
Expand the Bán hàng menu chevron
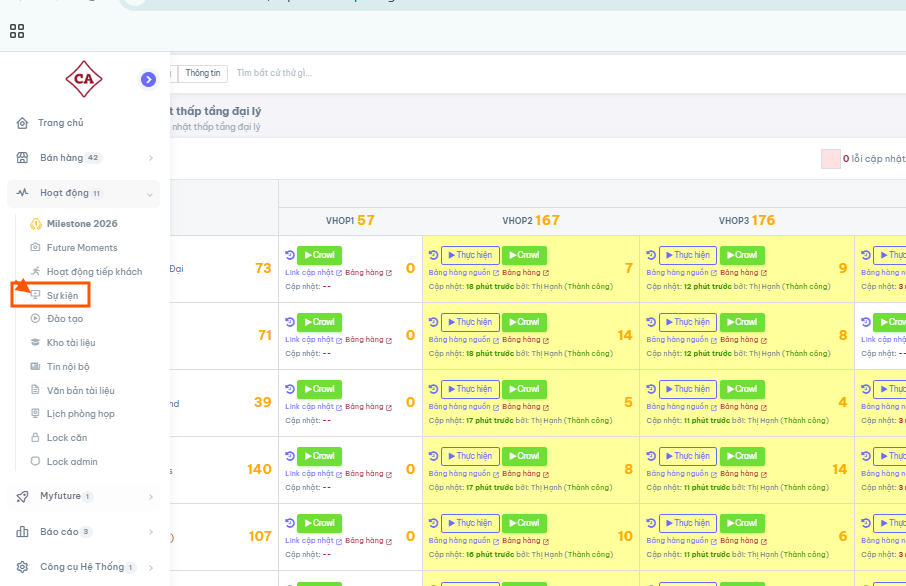click(x=151, y=158)
